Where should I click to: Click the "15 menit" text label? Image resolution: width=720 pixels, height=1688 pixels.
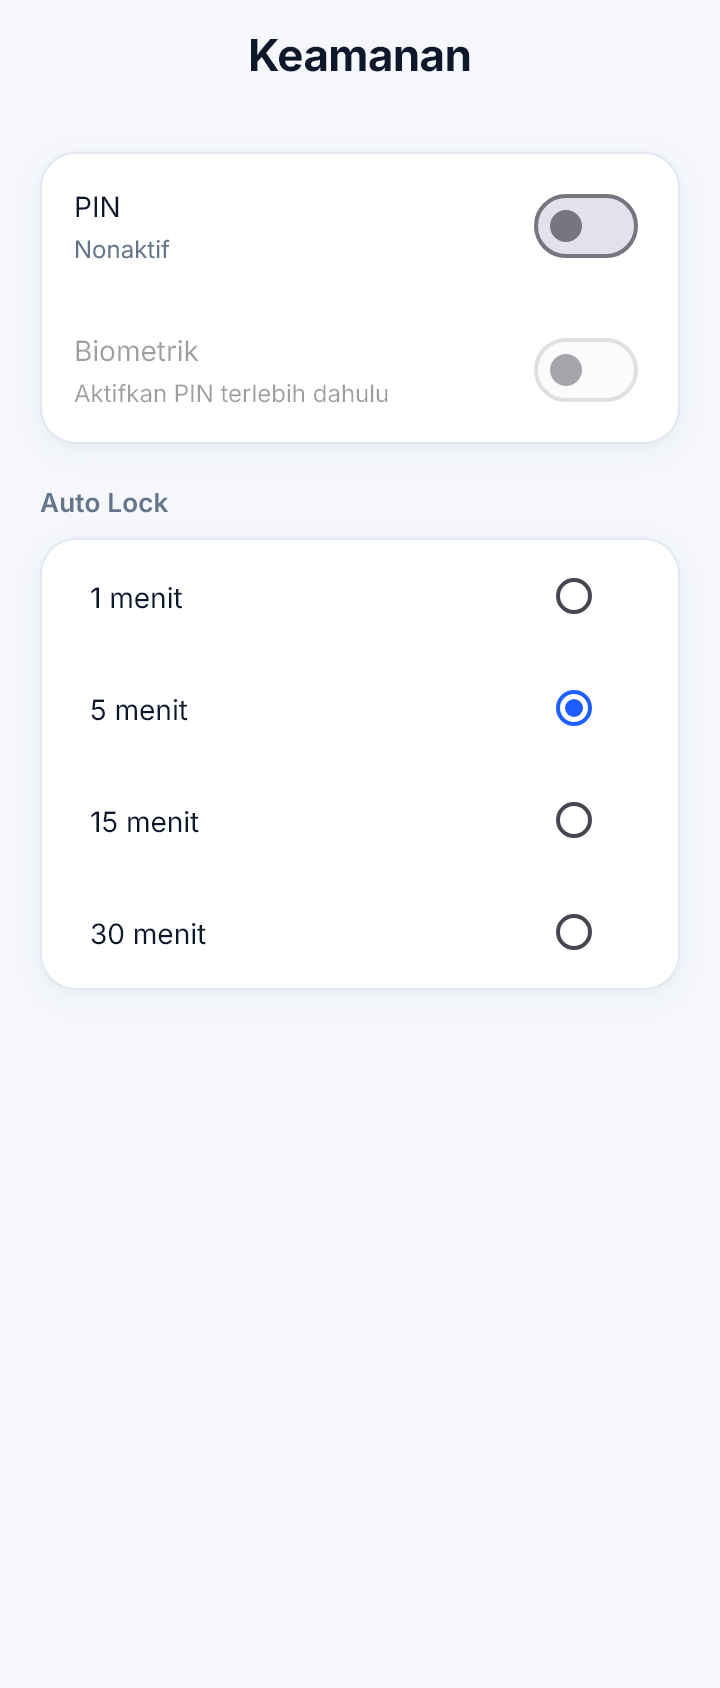tap(145, 822)
